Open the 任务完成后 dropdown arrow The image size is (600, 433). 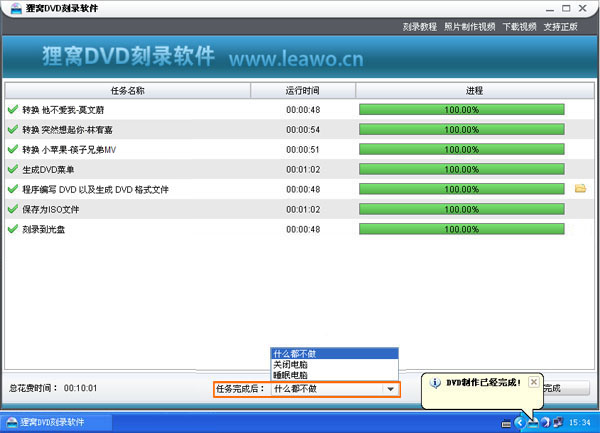point(390,389)
